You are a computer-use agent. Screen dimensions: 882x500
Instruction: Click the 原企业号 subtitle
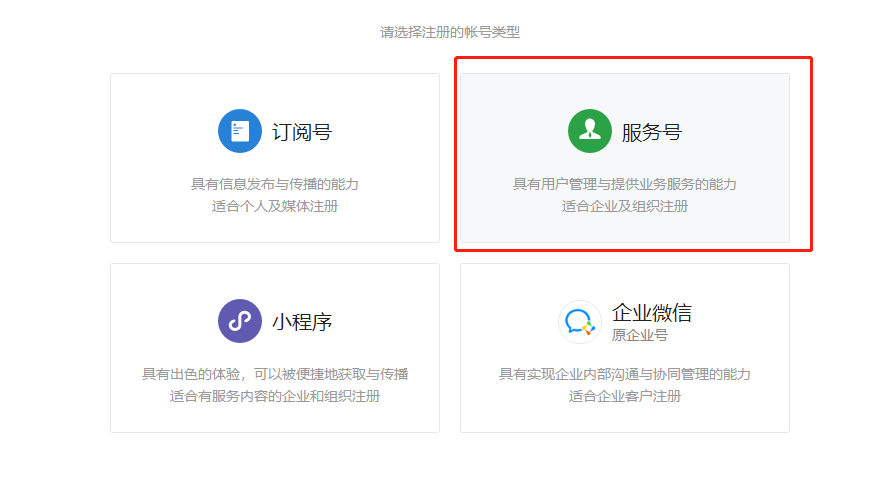tap(640, 335)
